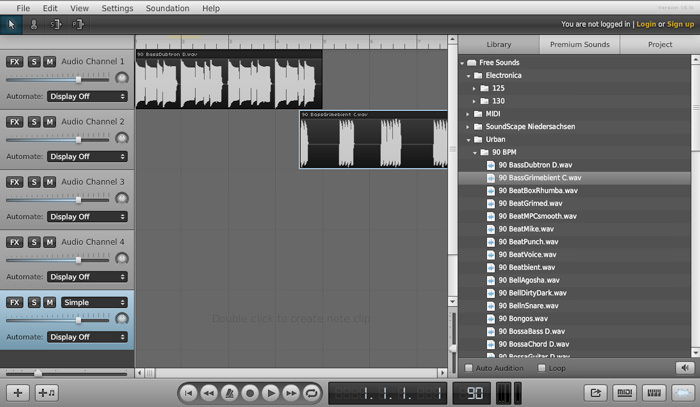Screen dimensions: 700x407
Task: Select the arrow pointer tool
Action: pyautogui.click(x=11, y=25)
